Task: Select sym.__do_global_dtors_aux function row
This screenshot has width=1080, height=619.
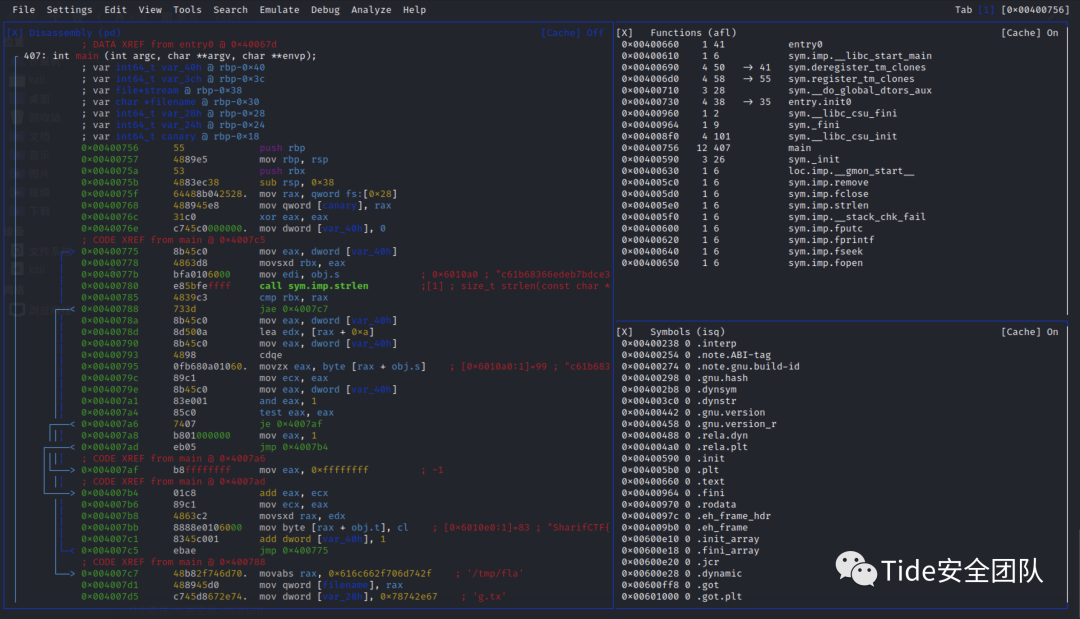Action: (776, 90)
